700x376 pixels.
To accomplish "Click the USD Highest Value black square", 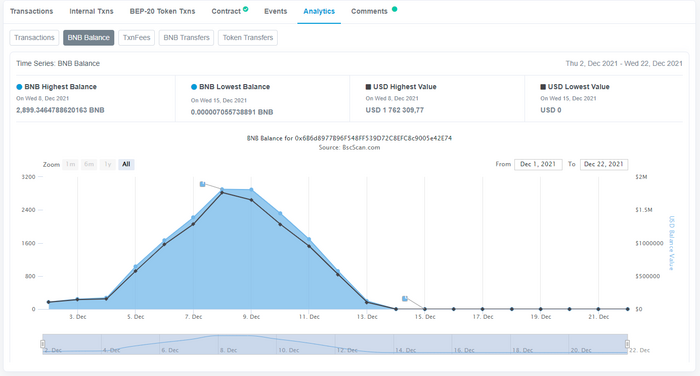I will 368,87.
